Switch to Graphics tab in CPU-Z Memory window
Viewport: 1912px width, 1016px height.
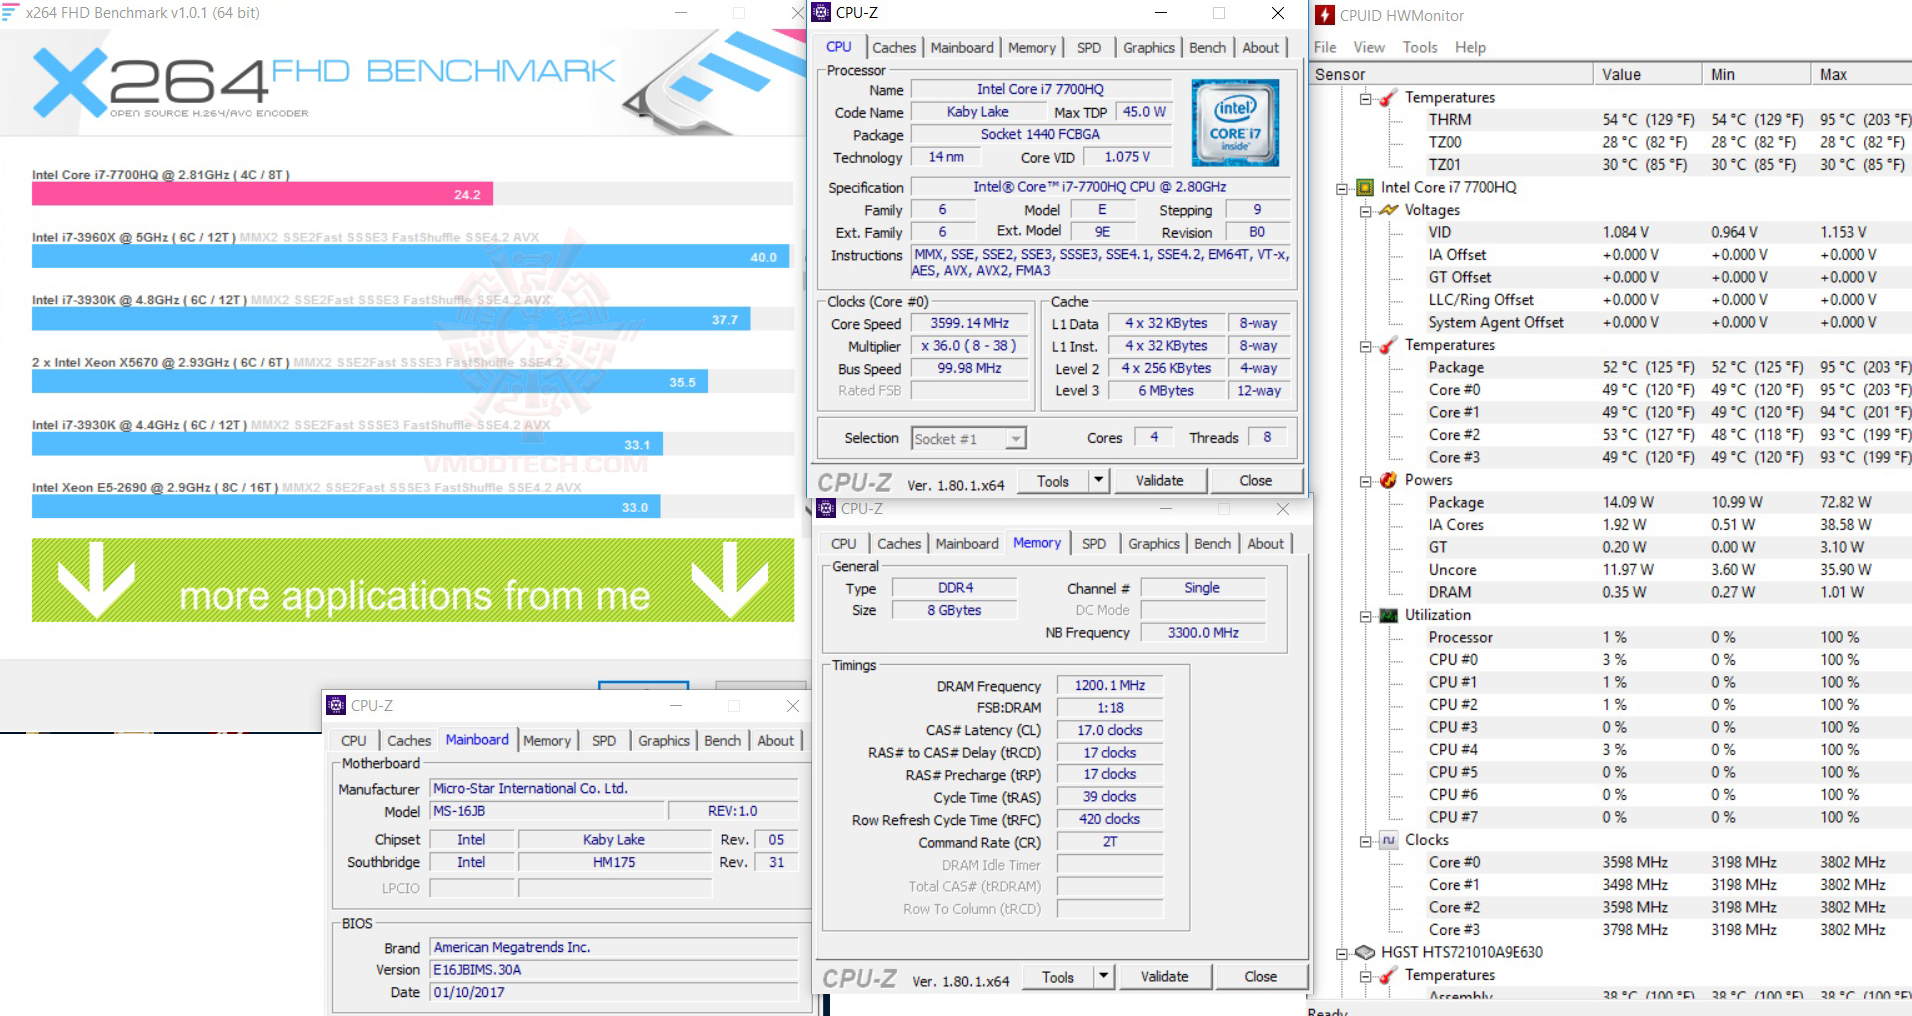pos(1154,544)
